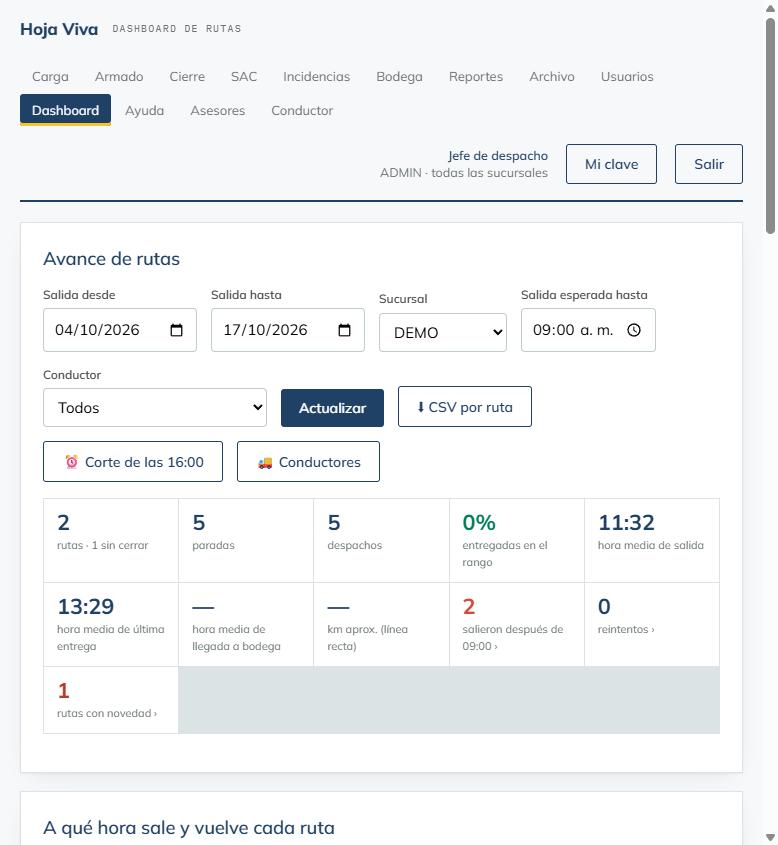Open the Archivo tab

point(552,77)
